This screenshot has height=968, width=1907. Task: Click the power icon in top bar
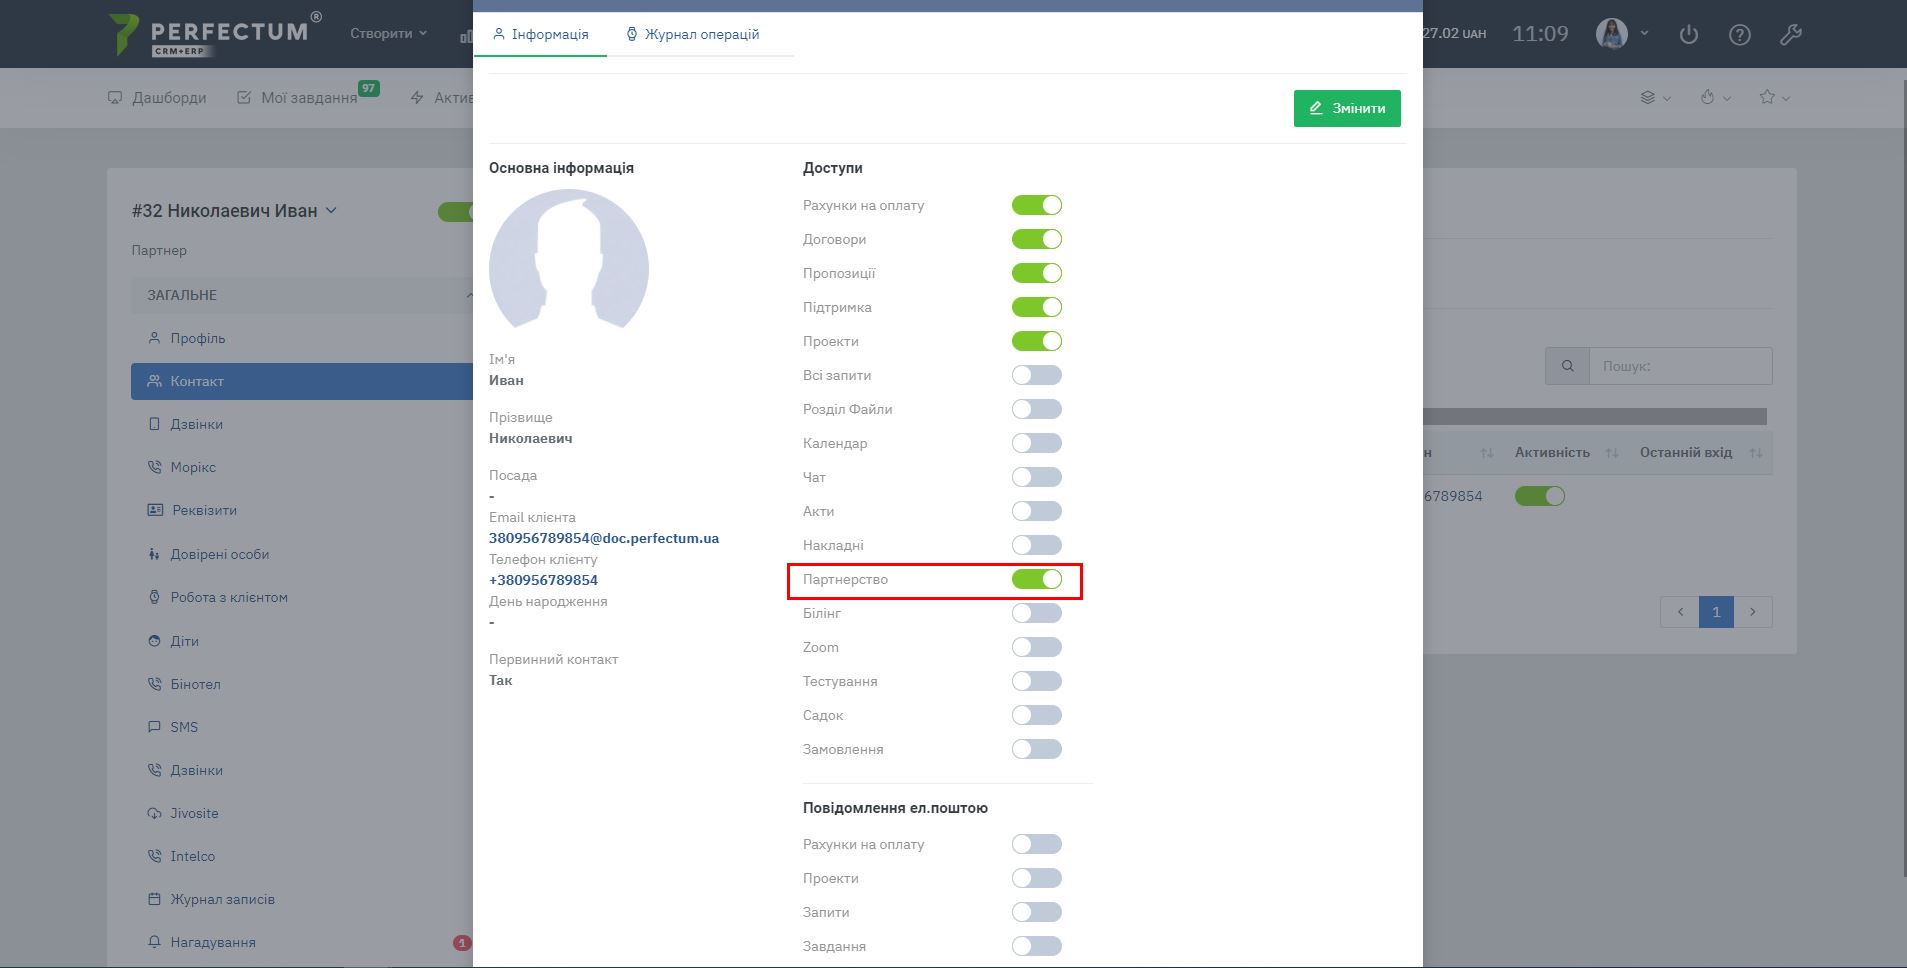tap(1689, 35)
